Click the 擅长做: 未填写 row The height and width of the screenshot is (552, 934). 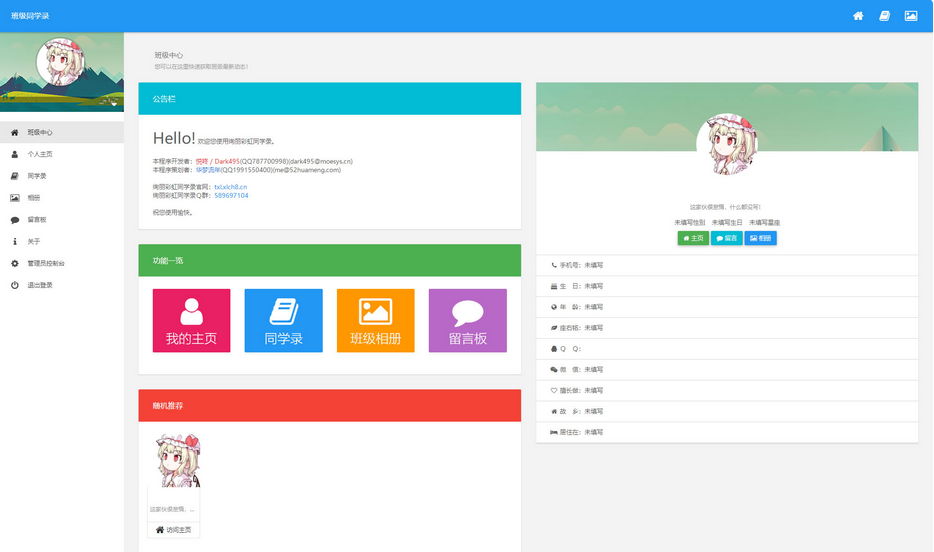(727, 391)
